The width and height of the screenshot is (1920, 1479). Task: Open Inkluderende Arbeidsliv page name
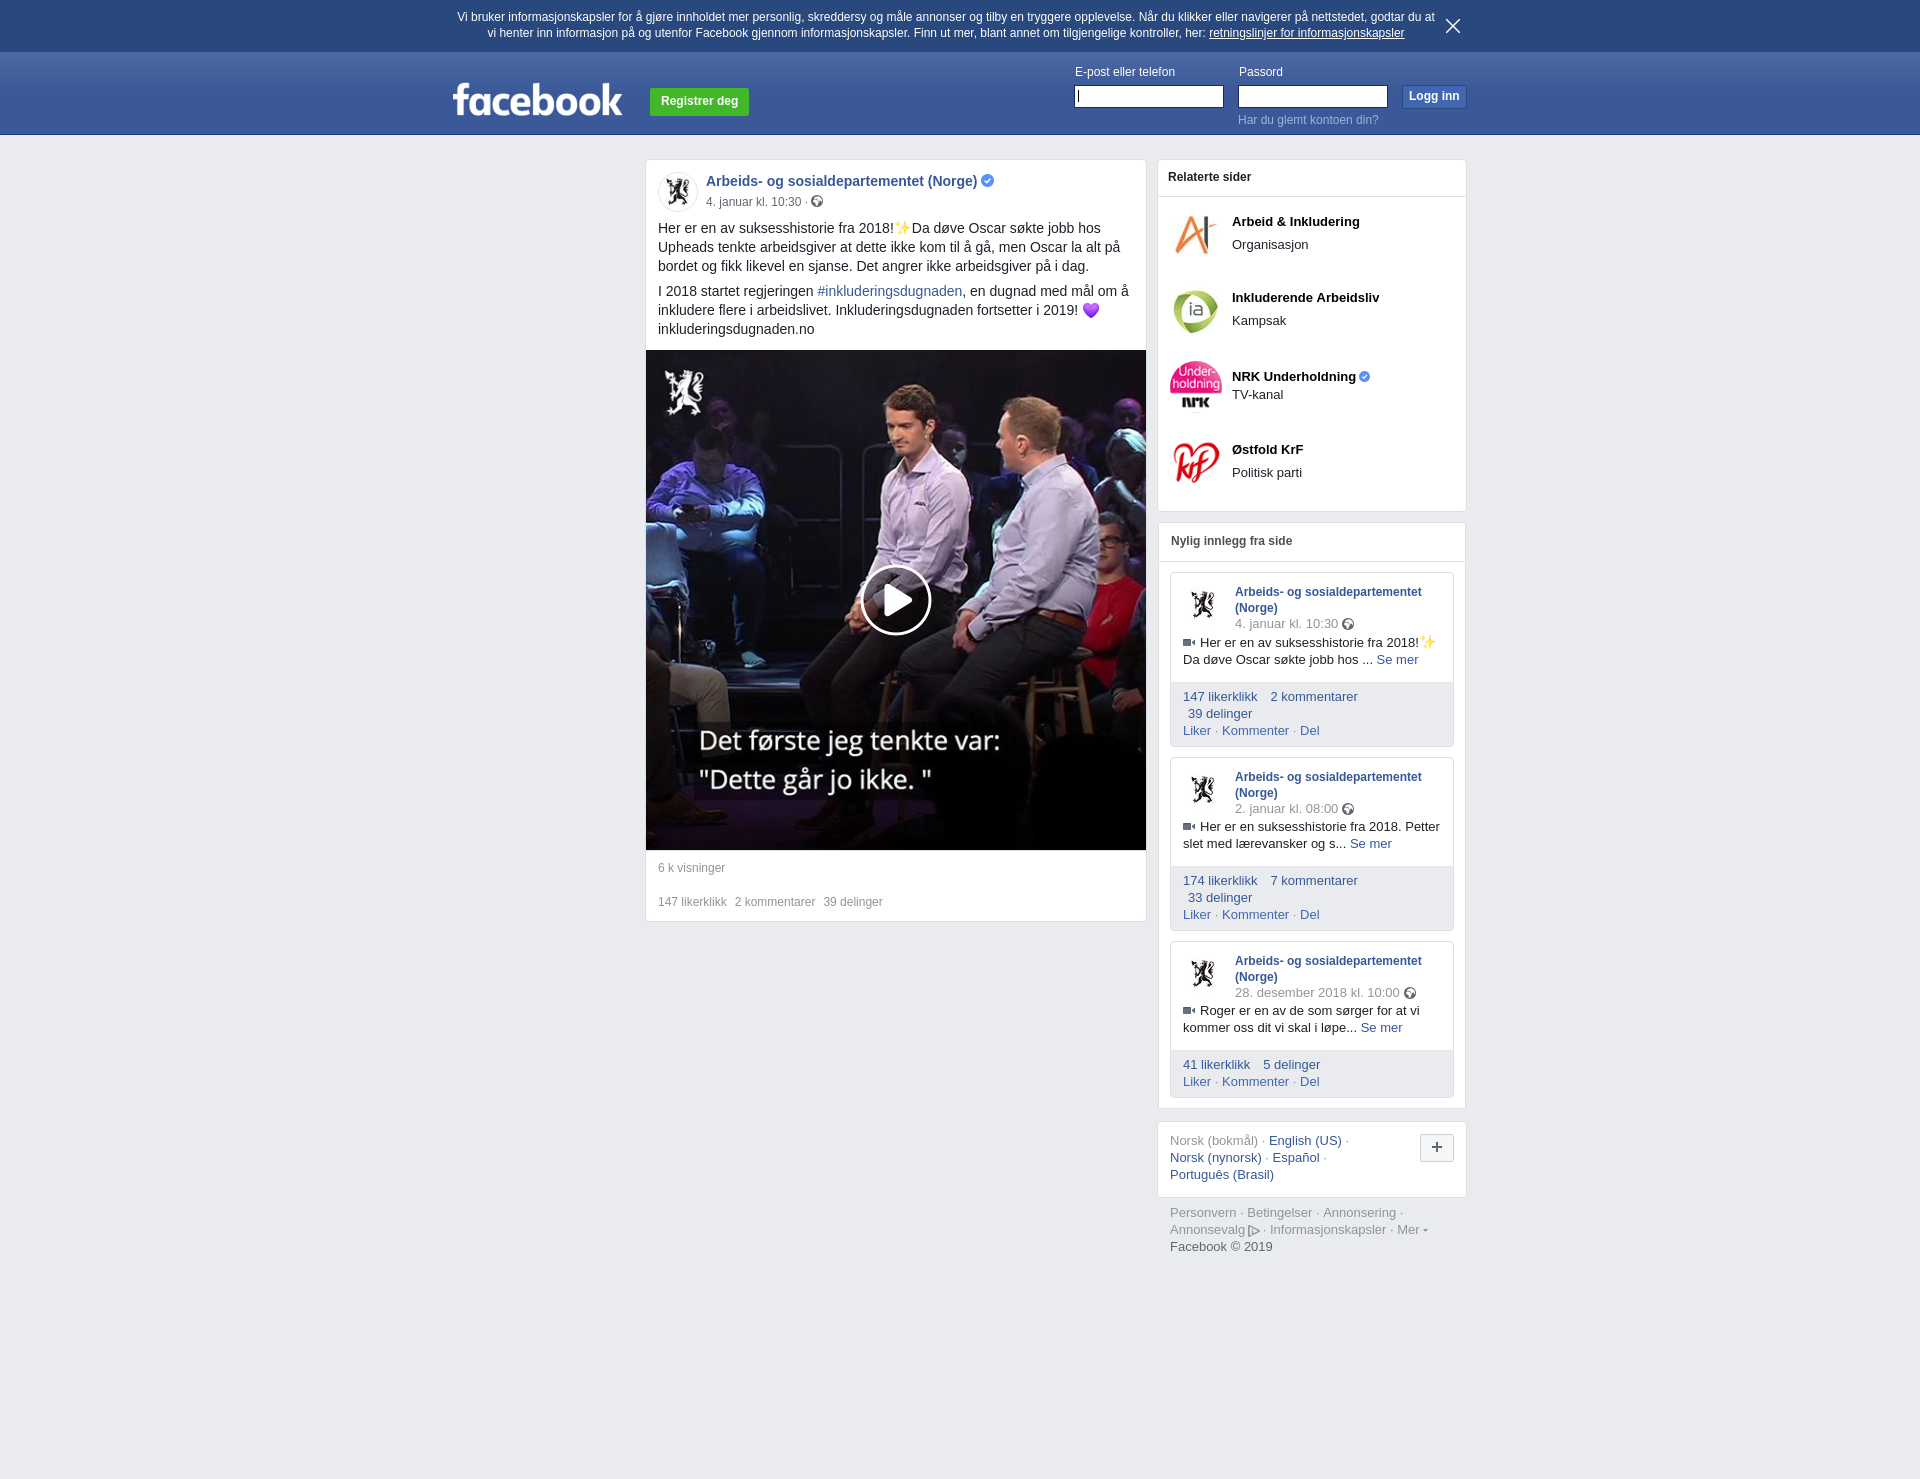point(1305,298)
